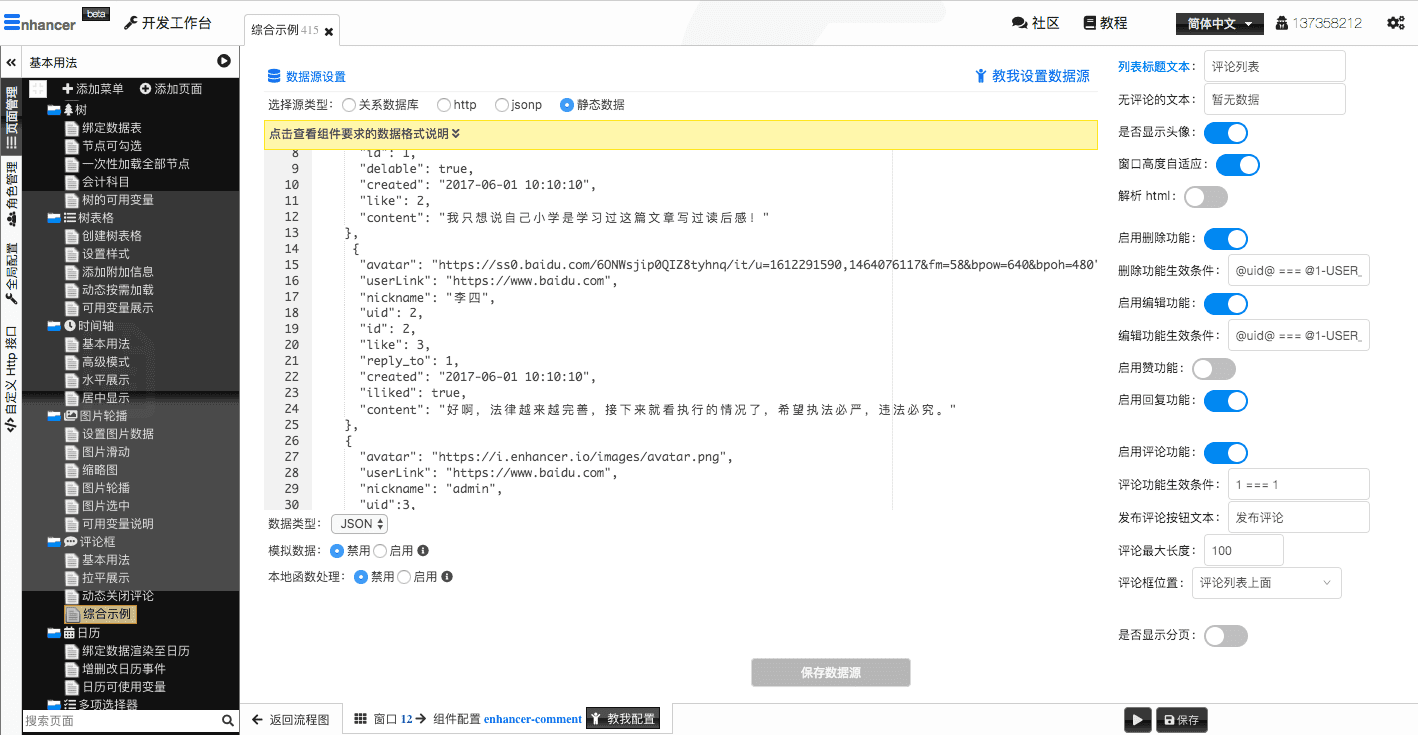Enable the 解析 html switch
This screenshot has height=735, width=1418.
point(1205,197)
